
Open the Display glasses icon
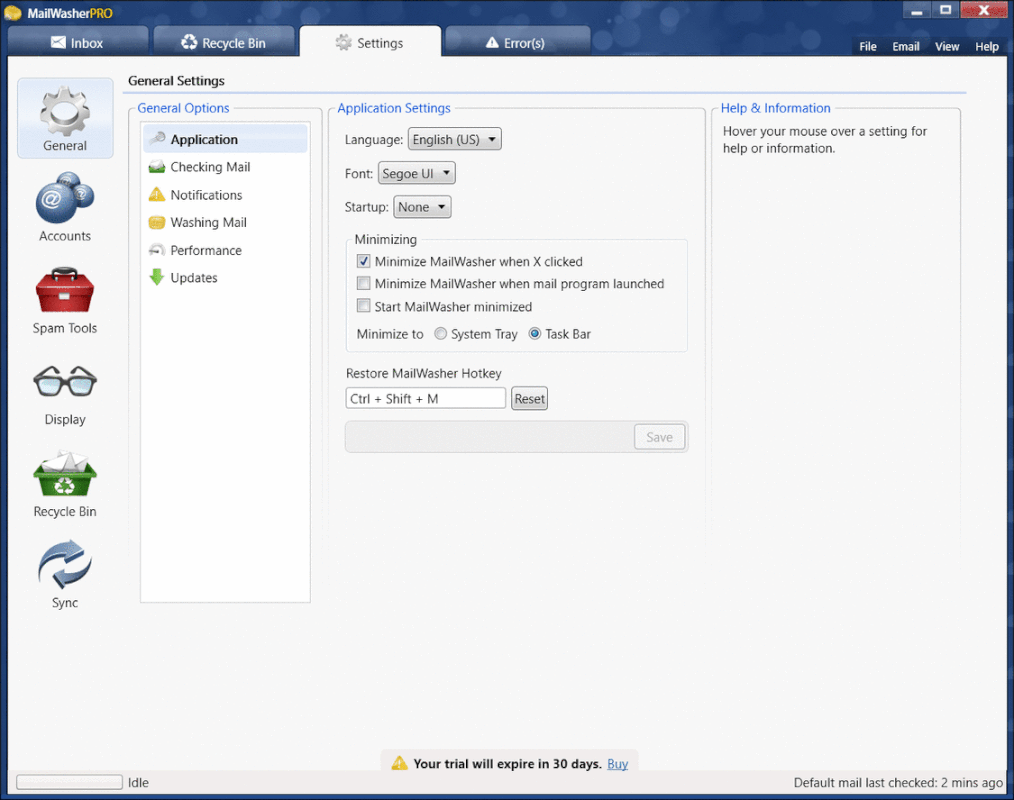coord(65,381)
